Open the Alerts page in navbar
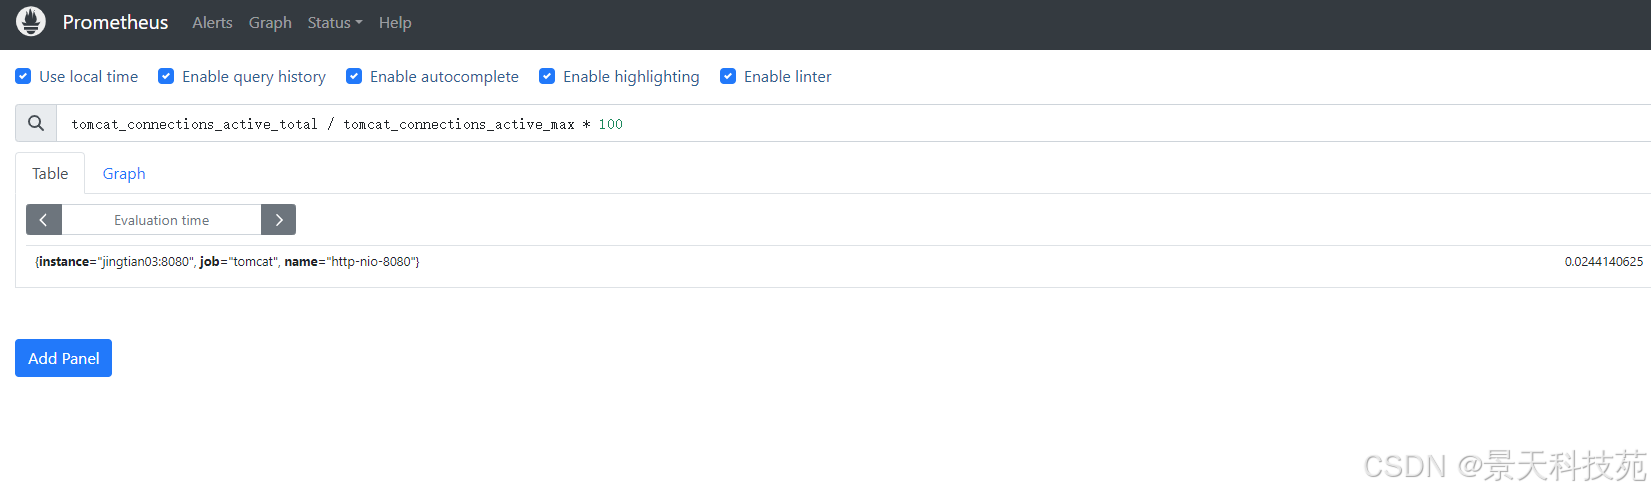Viewport: 1651px width, 496px height. 212,22
